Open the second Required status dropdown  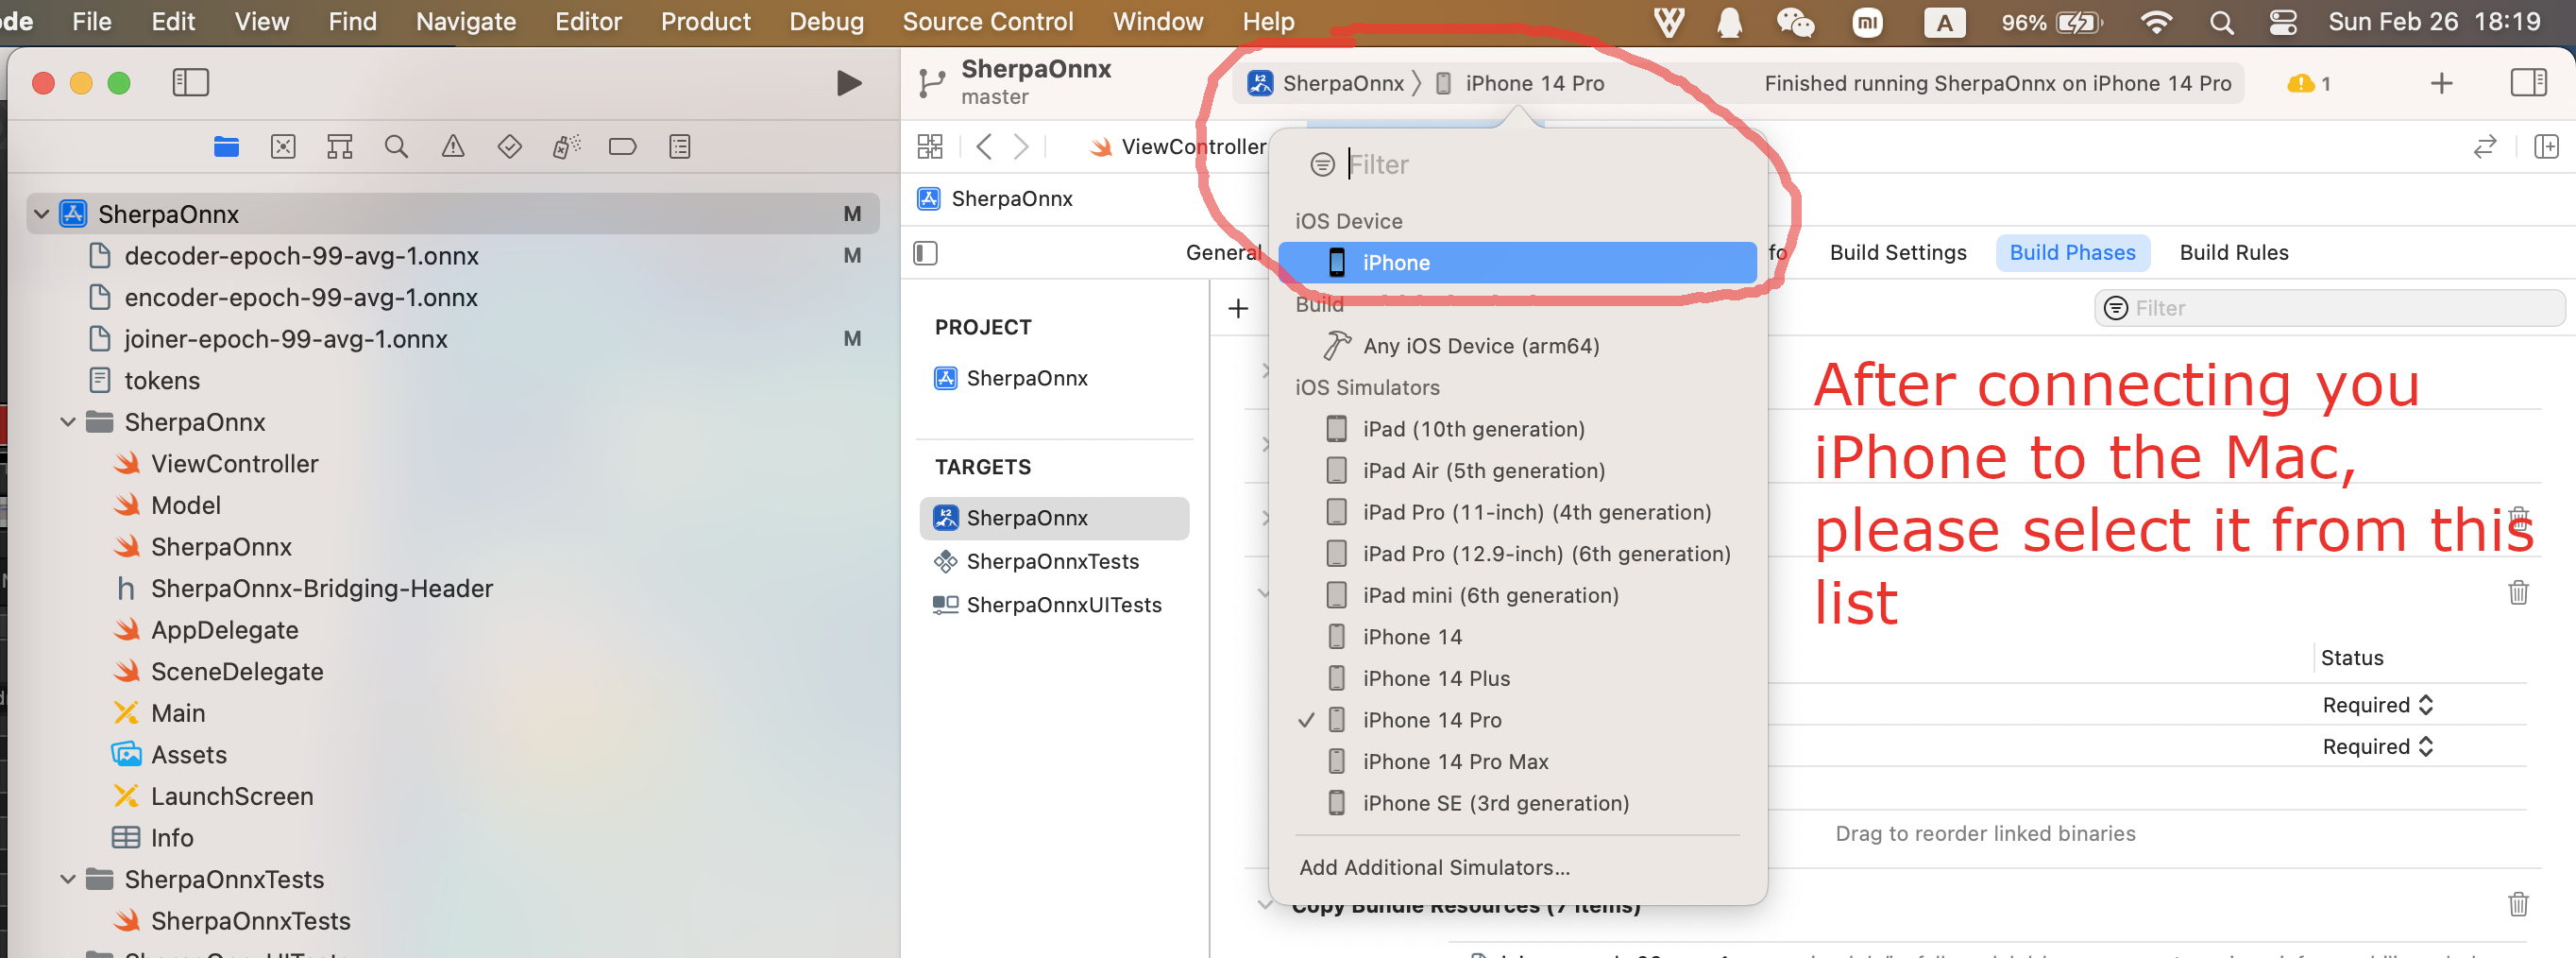pyautogui.click(x=2377, y=747)
